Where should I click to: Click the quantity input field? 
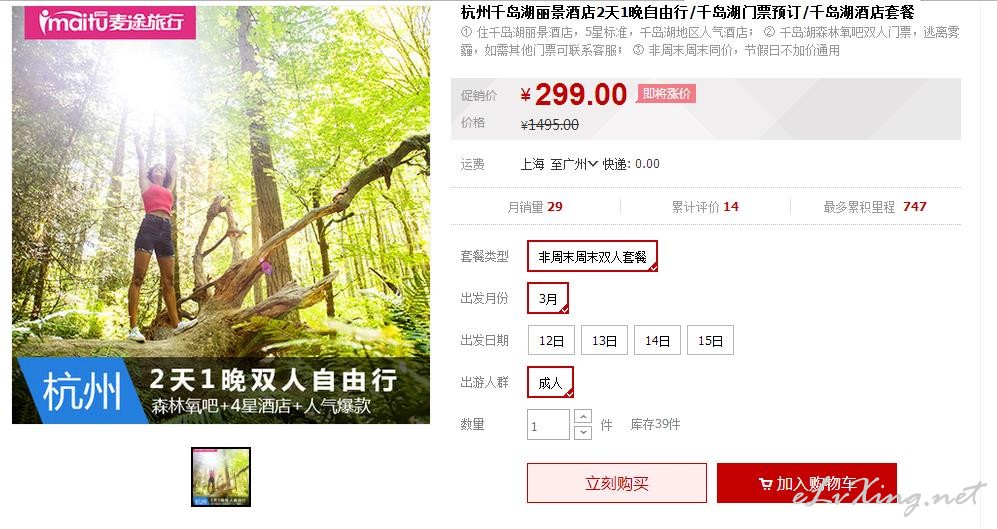(548, 425)
